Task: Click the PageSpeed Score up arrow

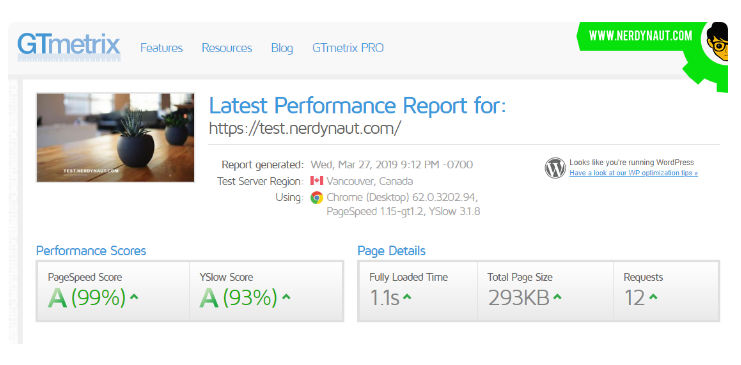Action: tap(134, 297)
